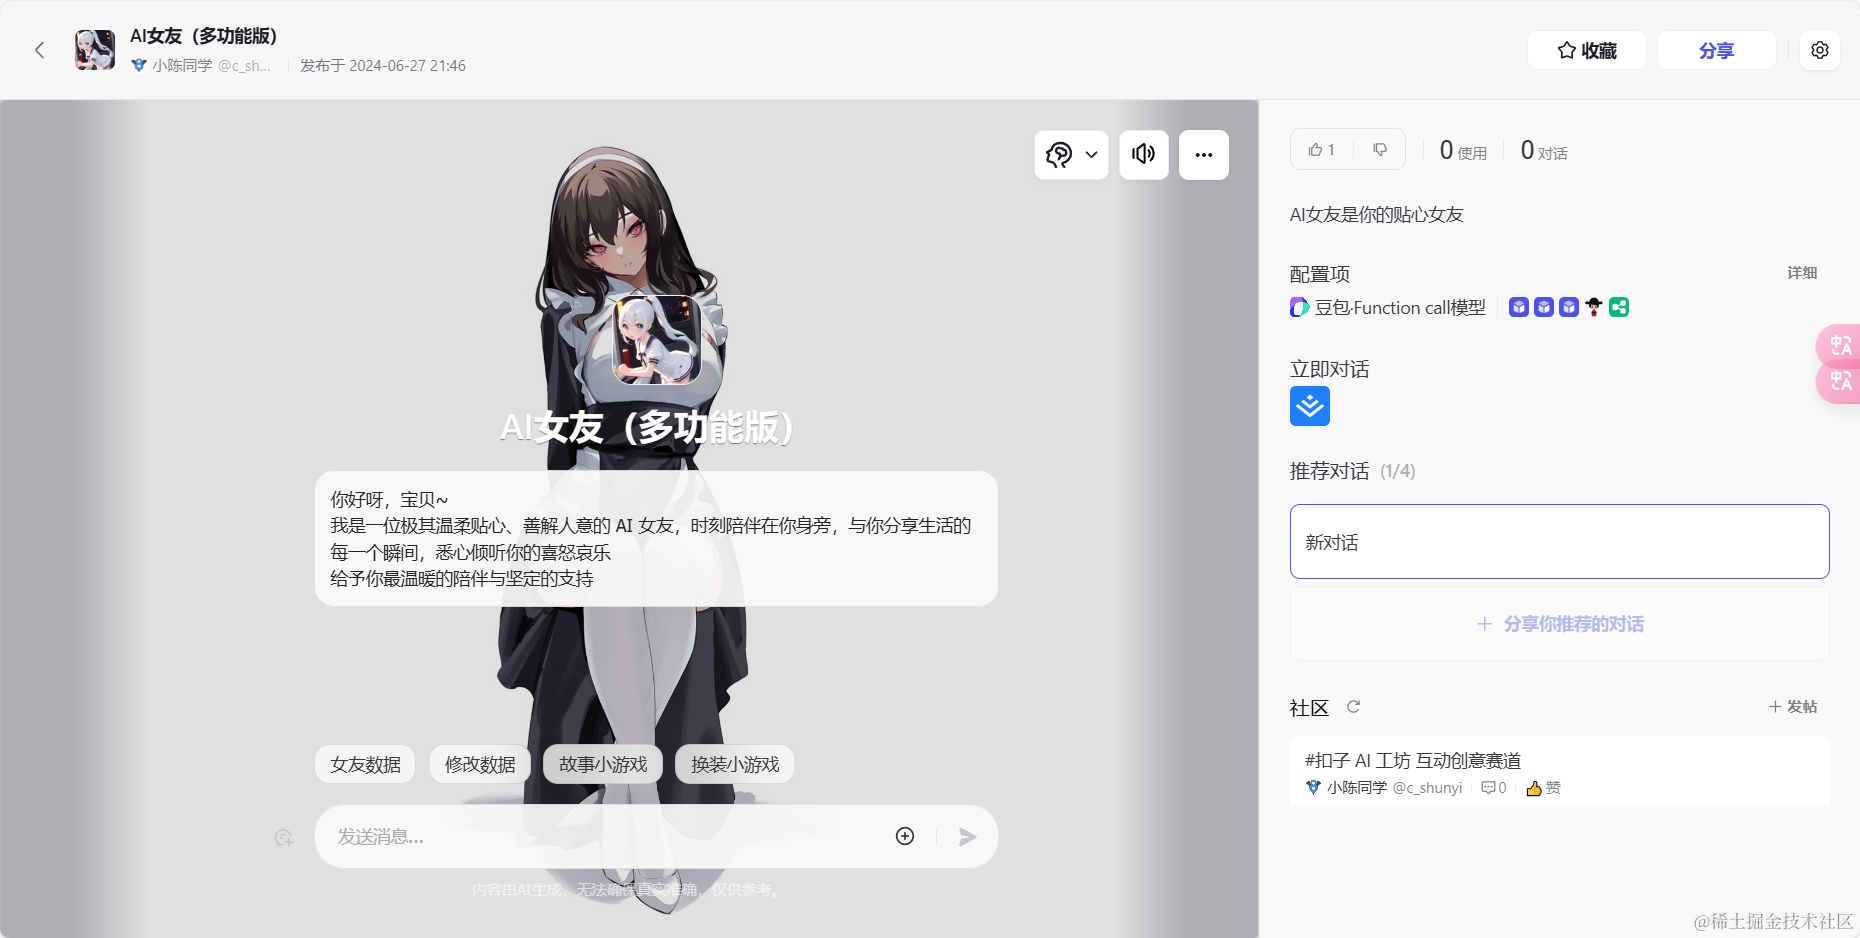Click the first blue plugin icon

pyautogui.click(x=1519, y=308)
